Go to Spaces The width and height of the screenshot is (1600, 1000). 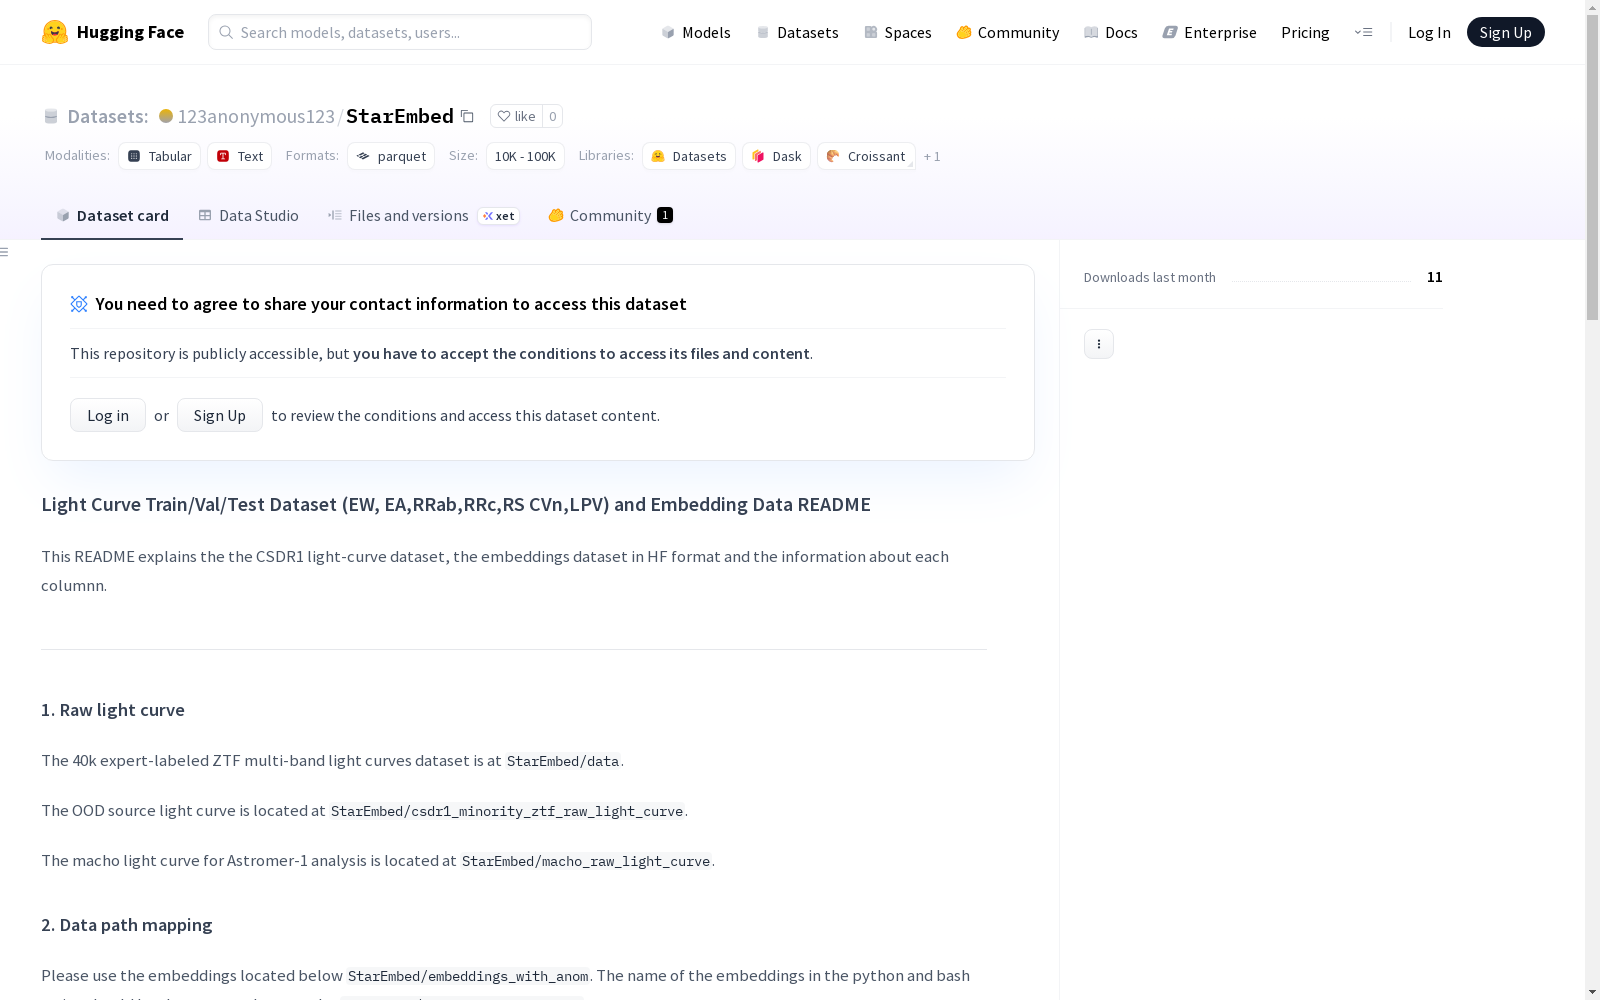898,32
